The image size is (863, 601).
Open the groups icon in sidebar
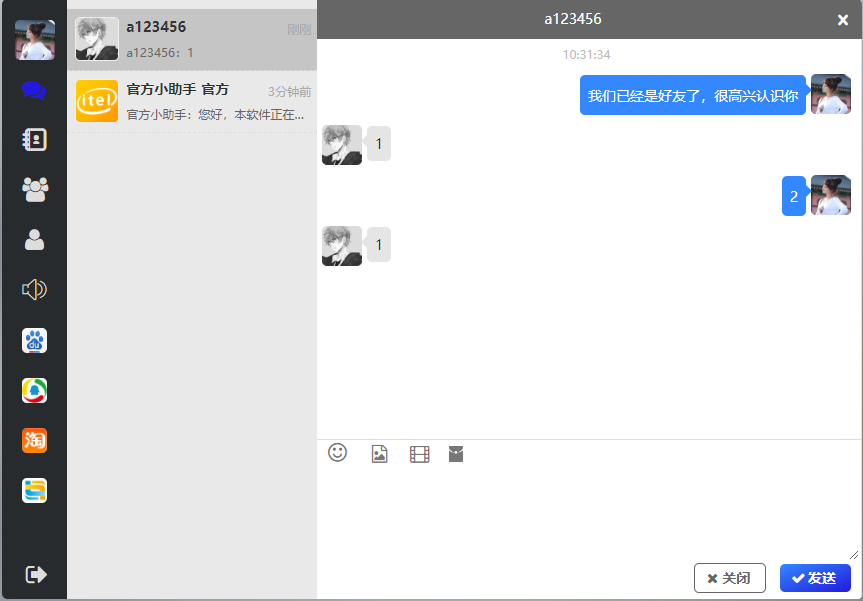tap(34, 190)
